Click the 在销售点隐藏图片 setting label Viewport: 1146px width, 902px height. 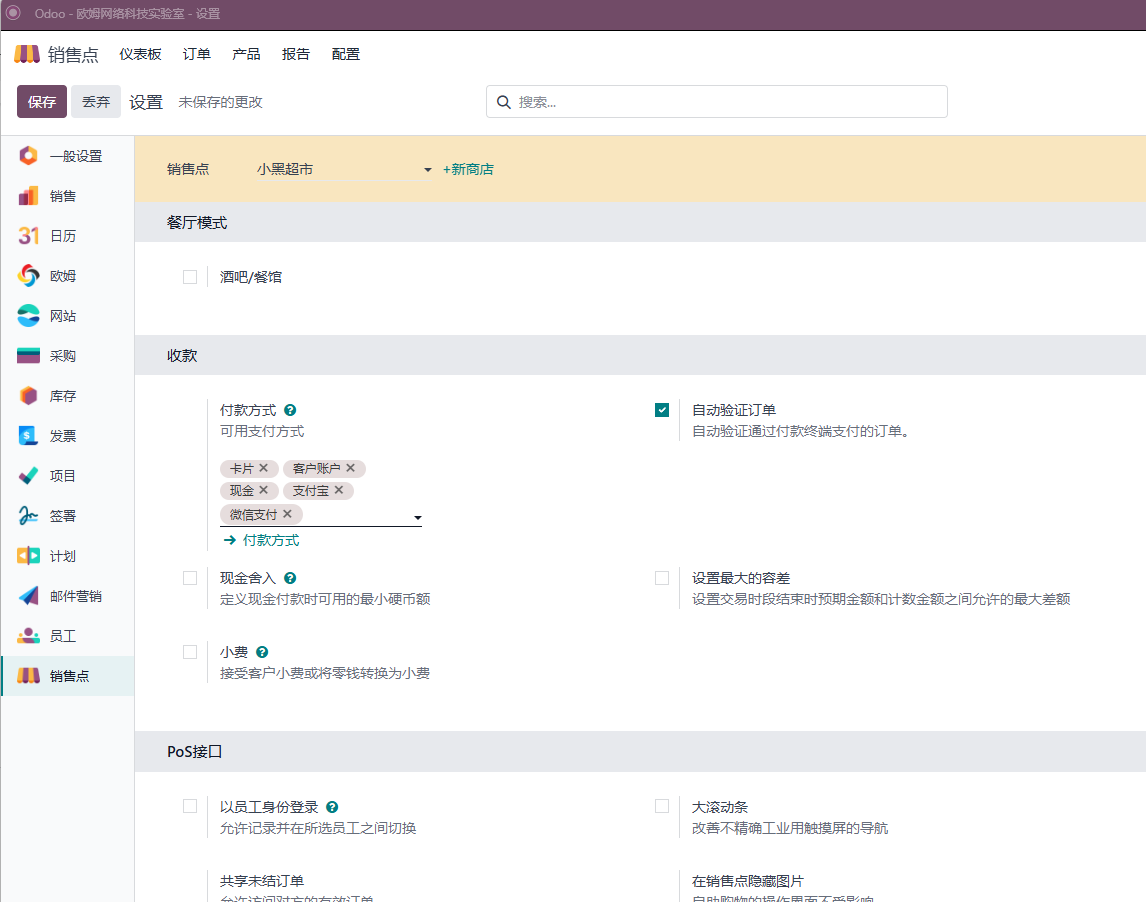748,881
